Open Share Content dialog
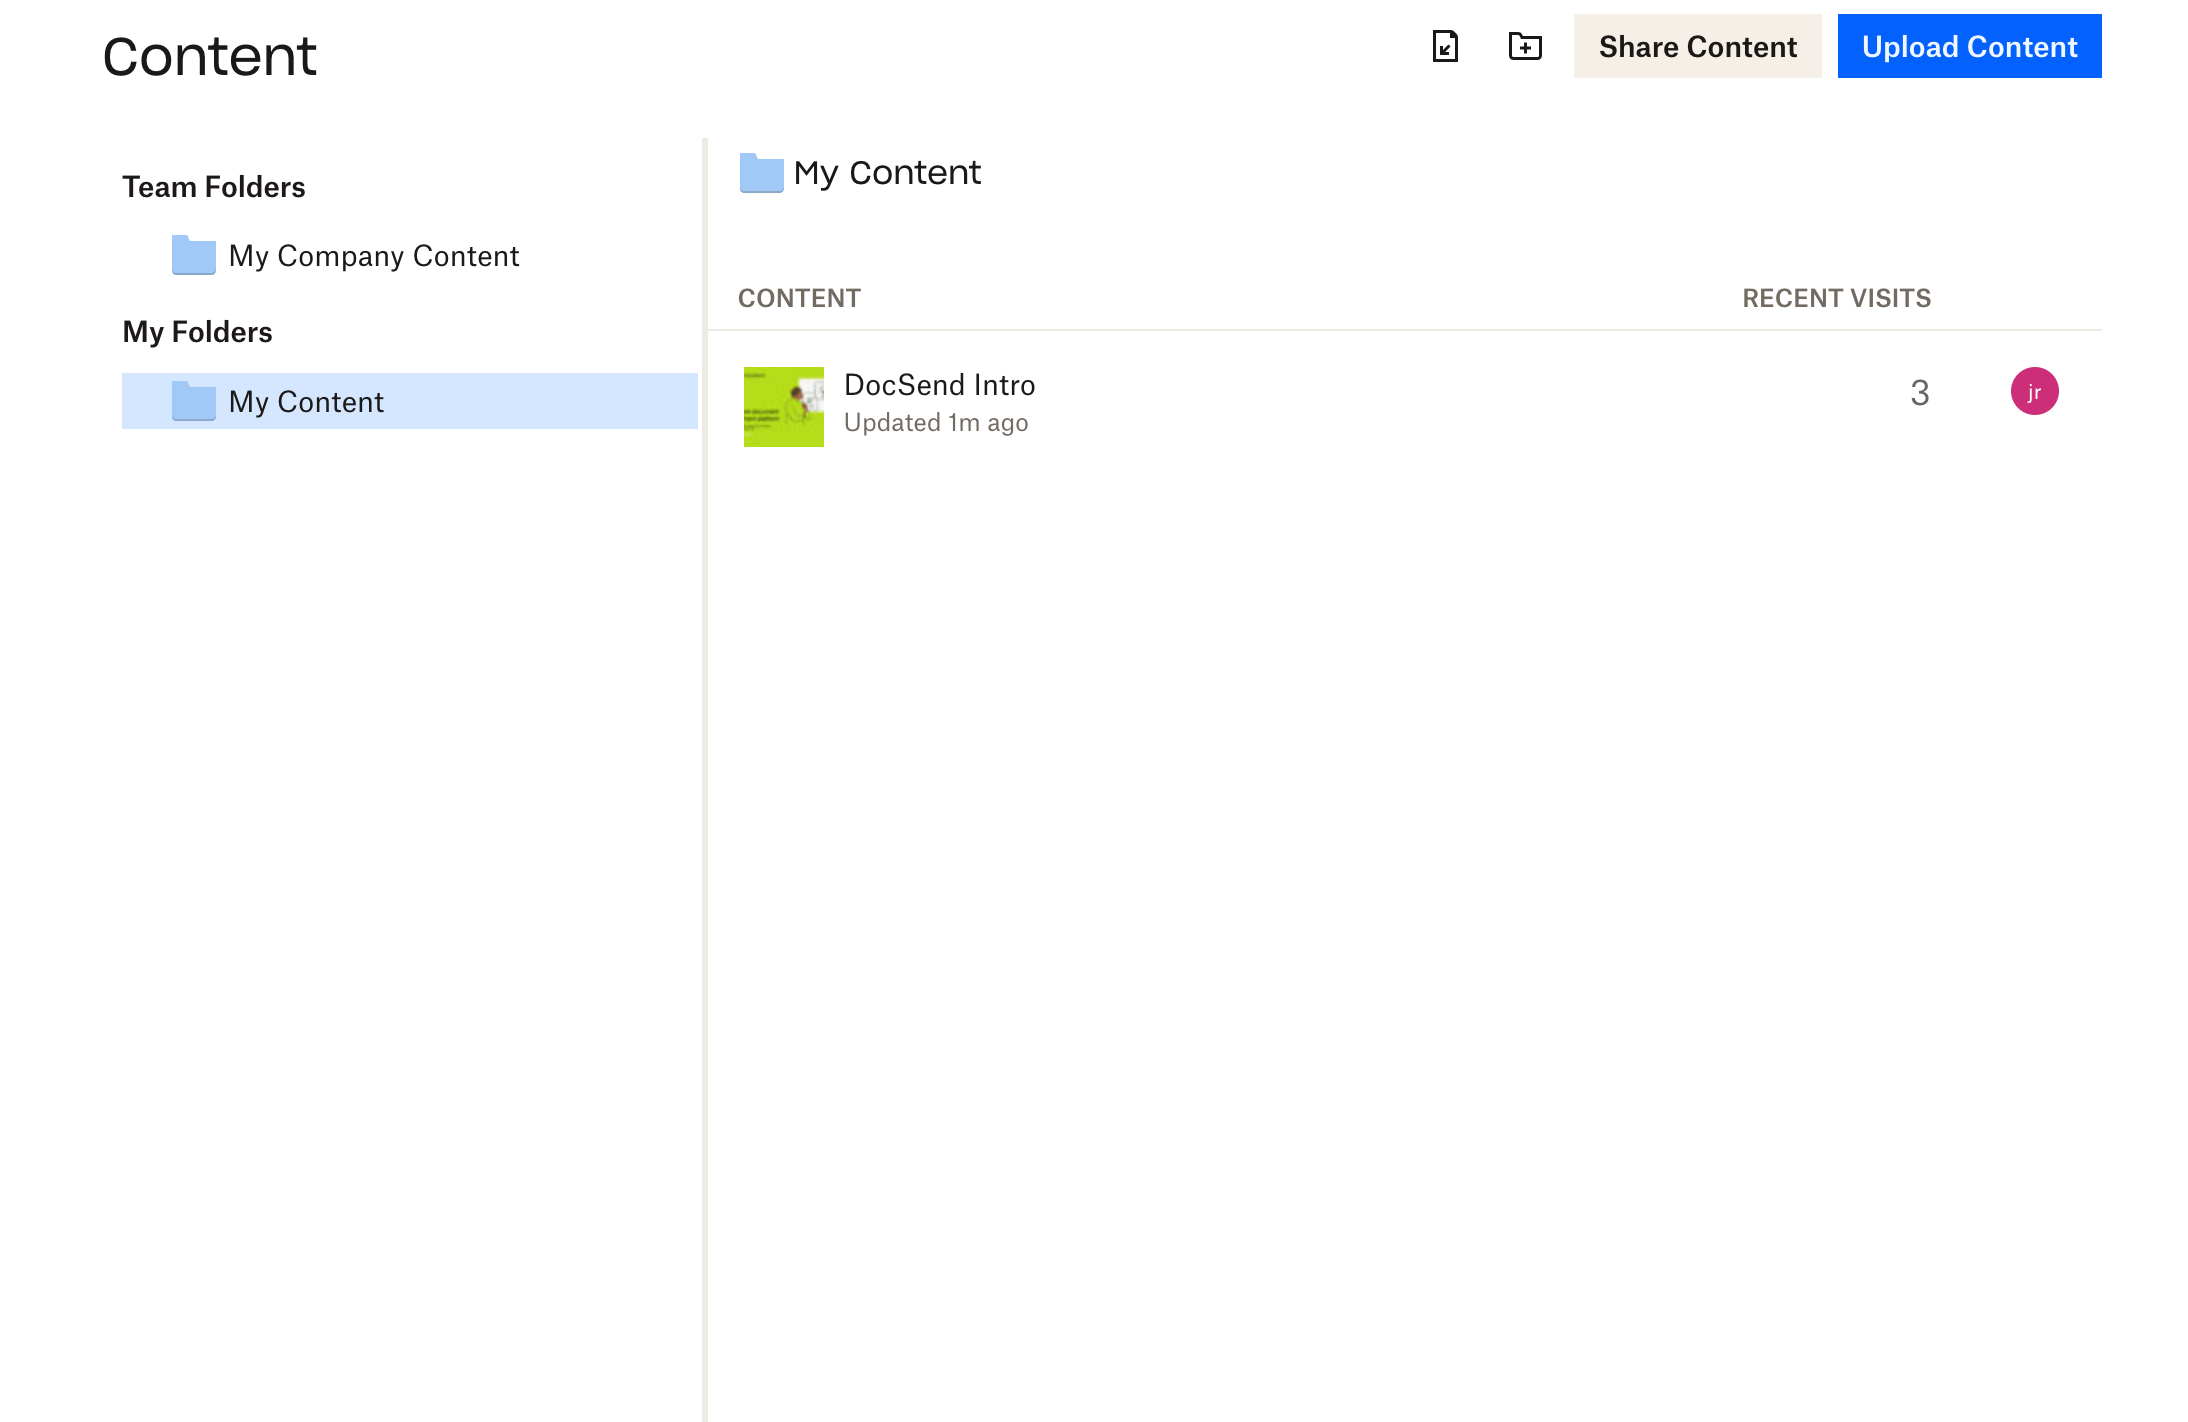The image size is (2188, 1422). tap(1696, 46)
